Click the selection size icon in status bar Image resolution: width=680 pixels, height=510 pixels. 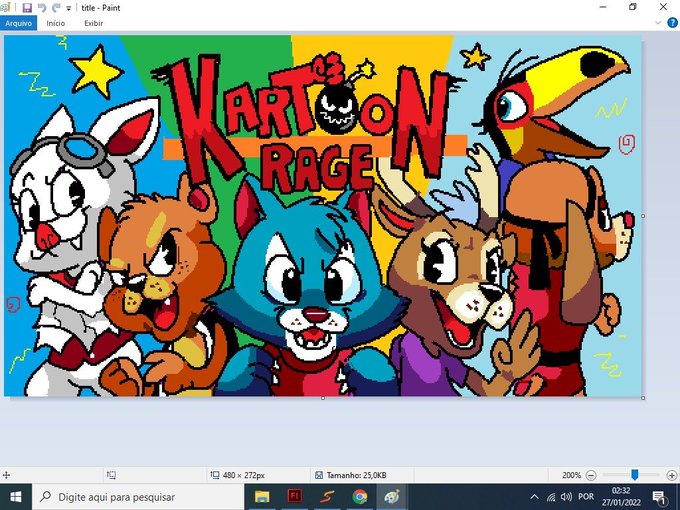[111, 475]
